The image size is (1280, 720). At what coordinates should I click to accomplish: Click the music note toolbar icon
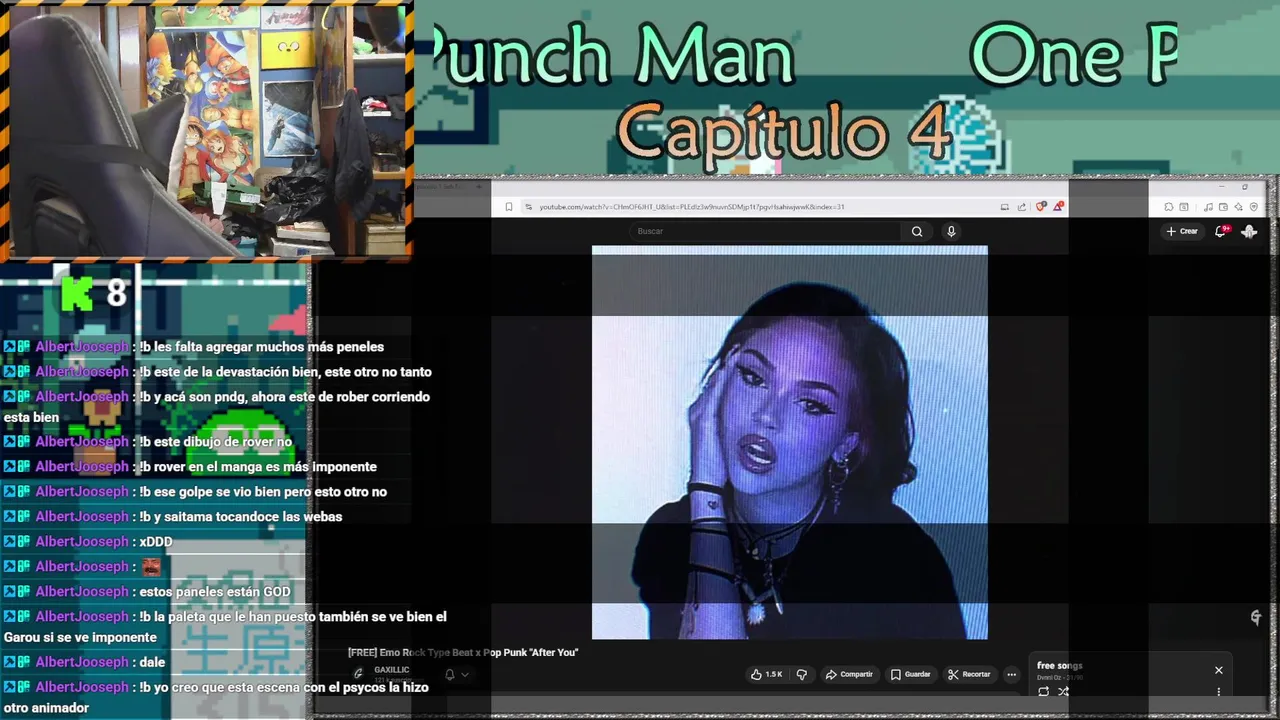(1208, 207)
